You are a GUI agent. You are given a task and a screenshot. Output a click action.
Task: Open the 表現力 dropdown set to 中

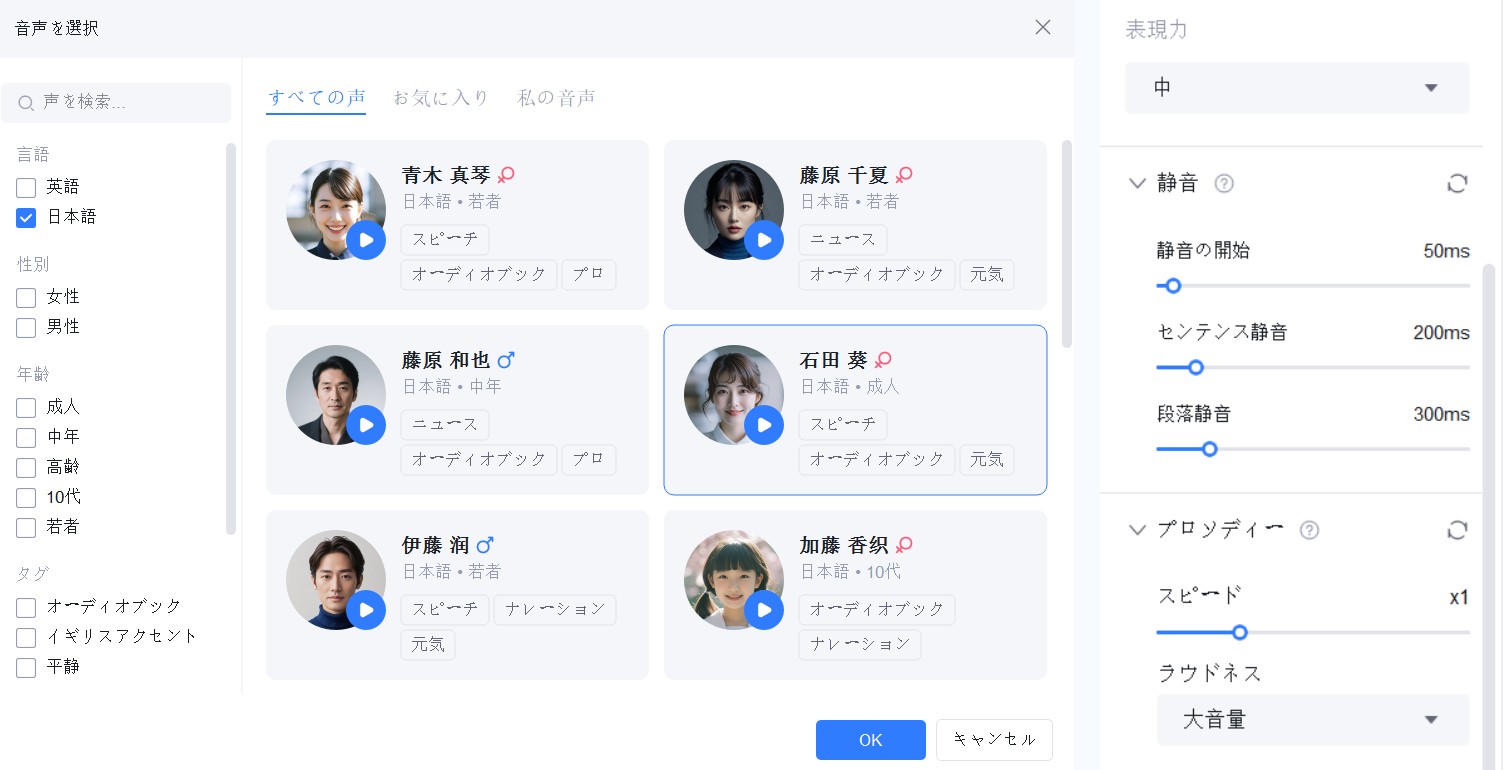click(x=1297, y=88)
